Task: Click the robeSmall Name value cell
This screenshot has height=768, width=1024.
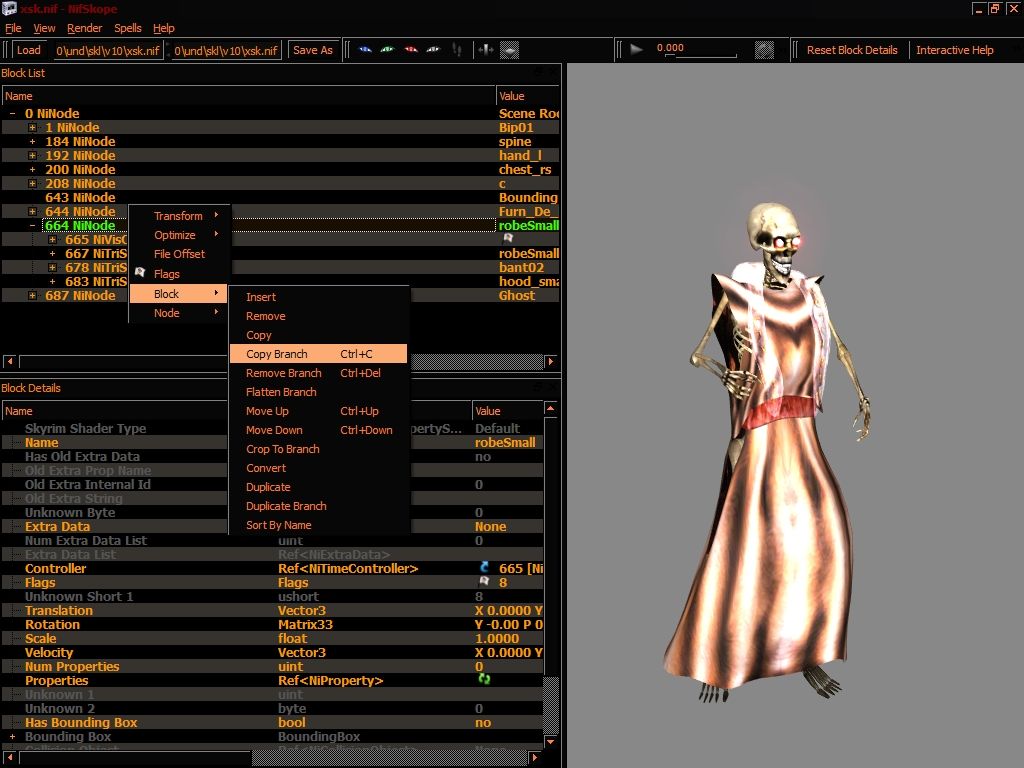Action: (508, 442)
